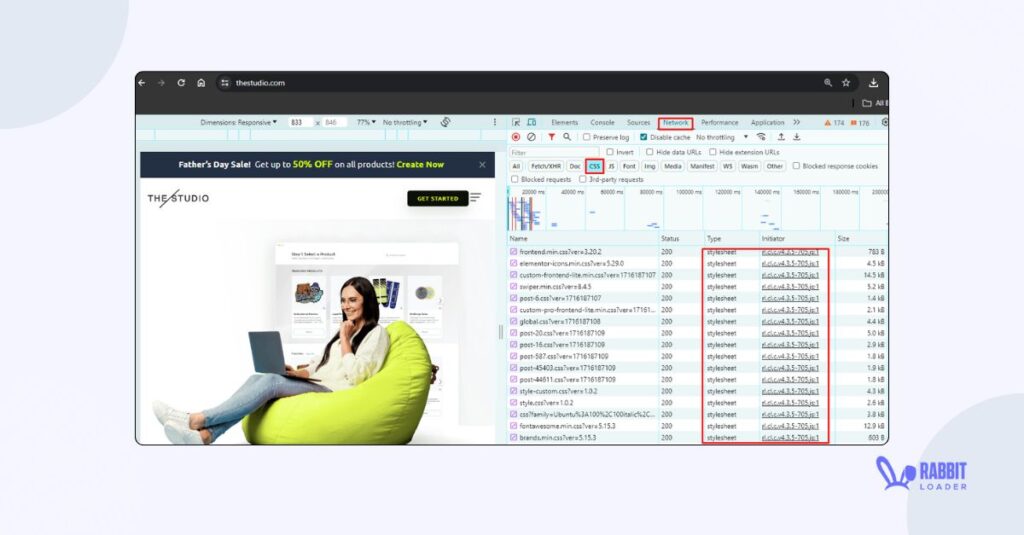Viewport: 1024px width, 535px height.
Task: Click the browser home icon
Action: coord(201,83)
